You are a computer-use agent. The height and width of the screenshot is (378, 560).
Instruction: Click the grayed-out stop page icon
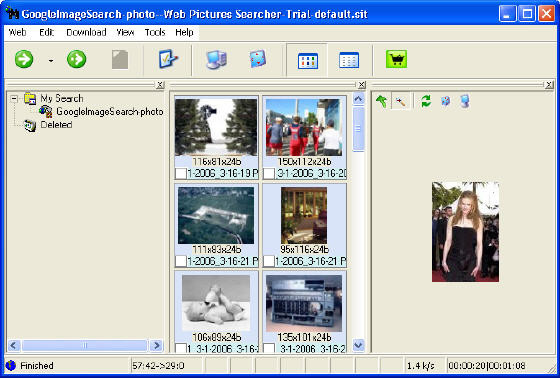point(120,60)
